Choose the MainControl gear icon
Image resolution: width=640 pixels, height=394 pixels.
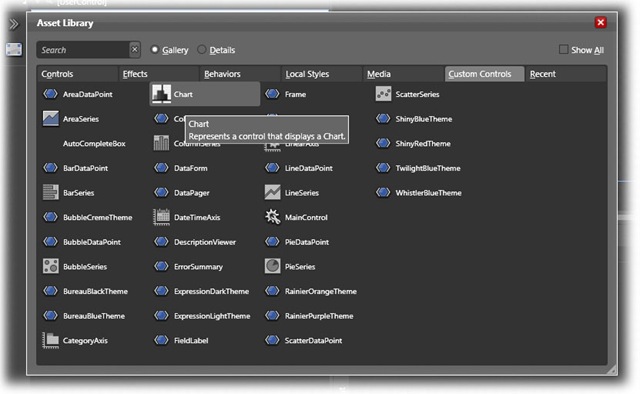pyautogui.click(x=272, y=217)
